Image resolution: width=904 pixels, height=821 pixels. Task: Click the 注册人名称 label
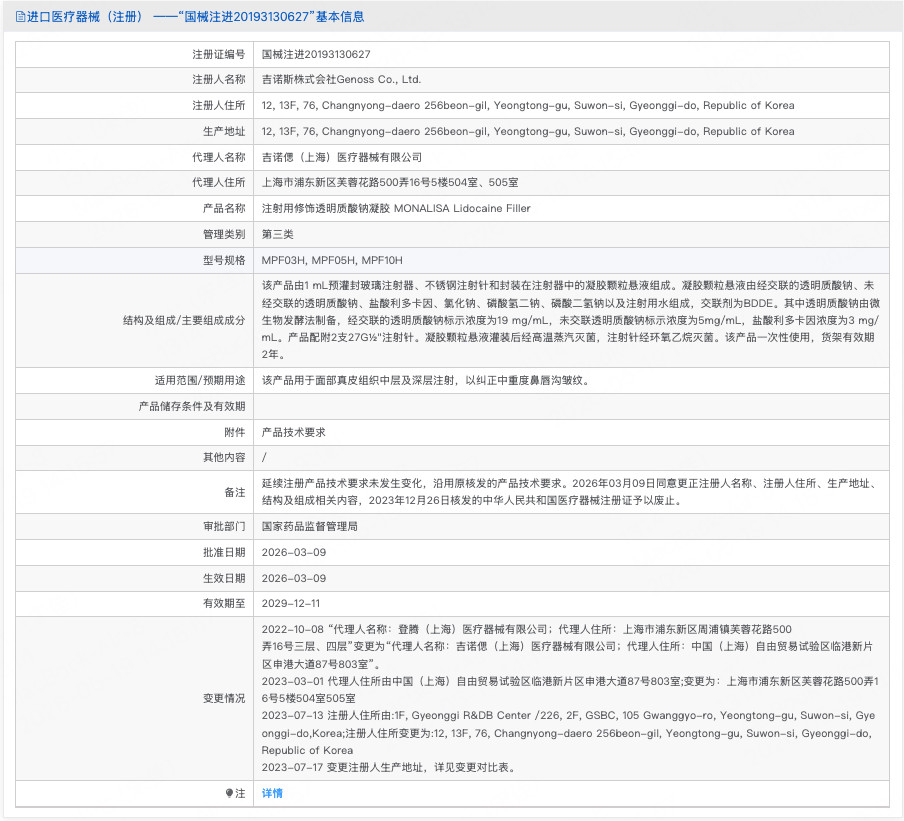point(219,80)
